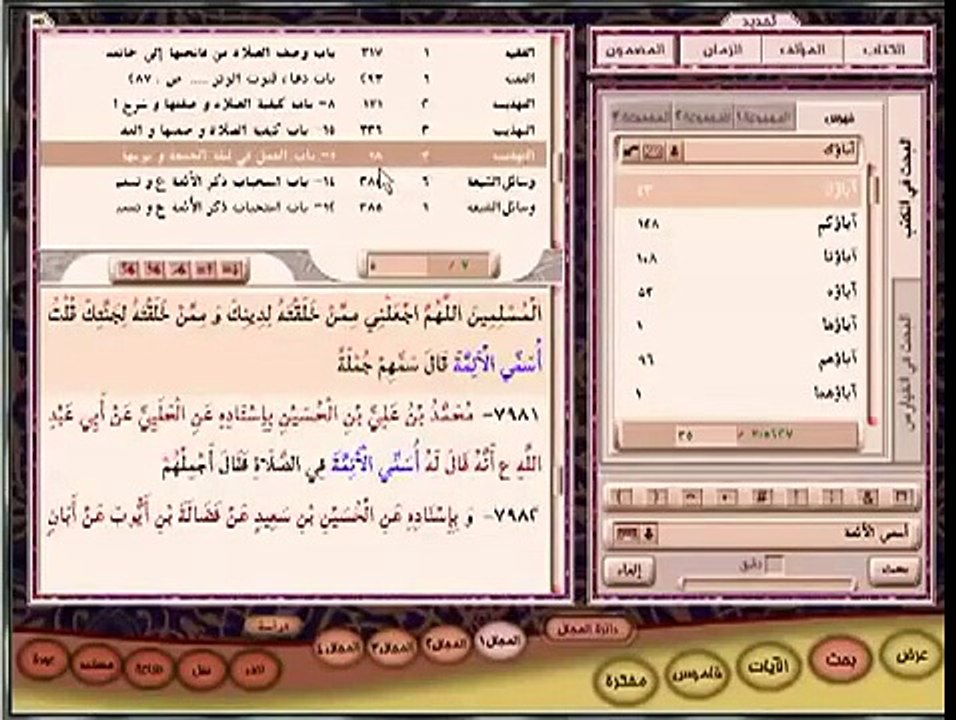Click the ampersand (&) operator icon
Screen dimensions: 956x720
pos(867,497)
